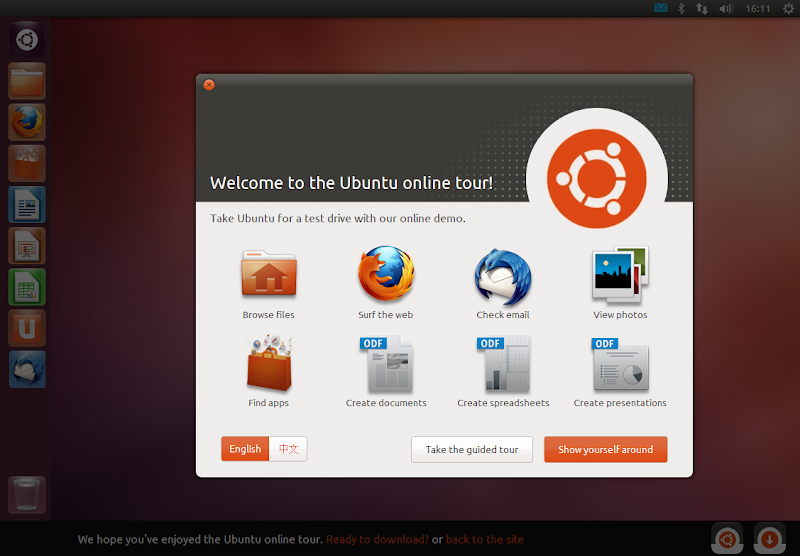Launch LibreOffice Writer from the launcher
The height and width of the screenshot is (556, 800).
27,205
